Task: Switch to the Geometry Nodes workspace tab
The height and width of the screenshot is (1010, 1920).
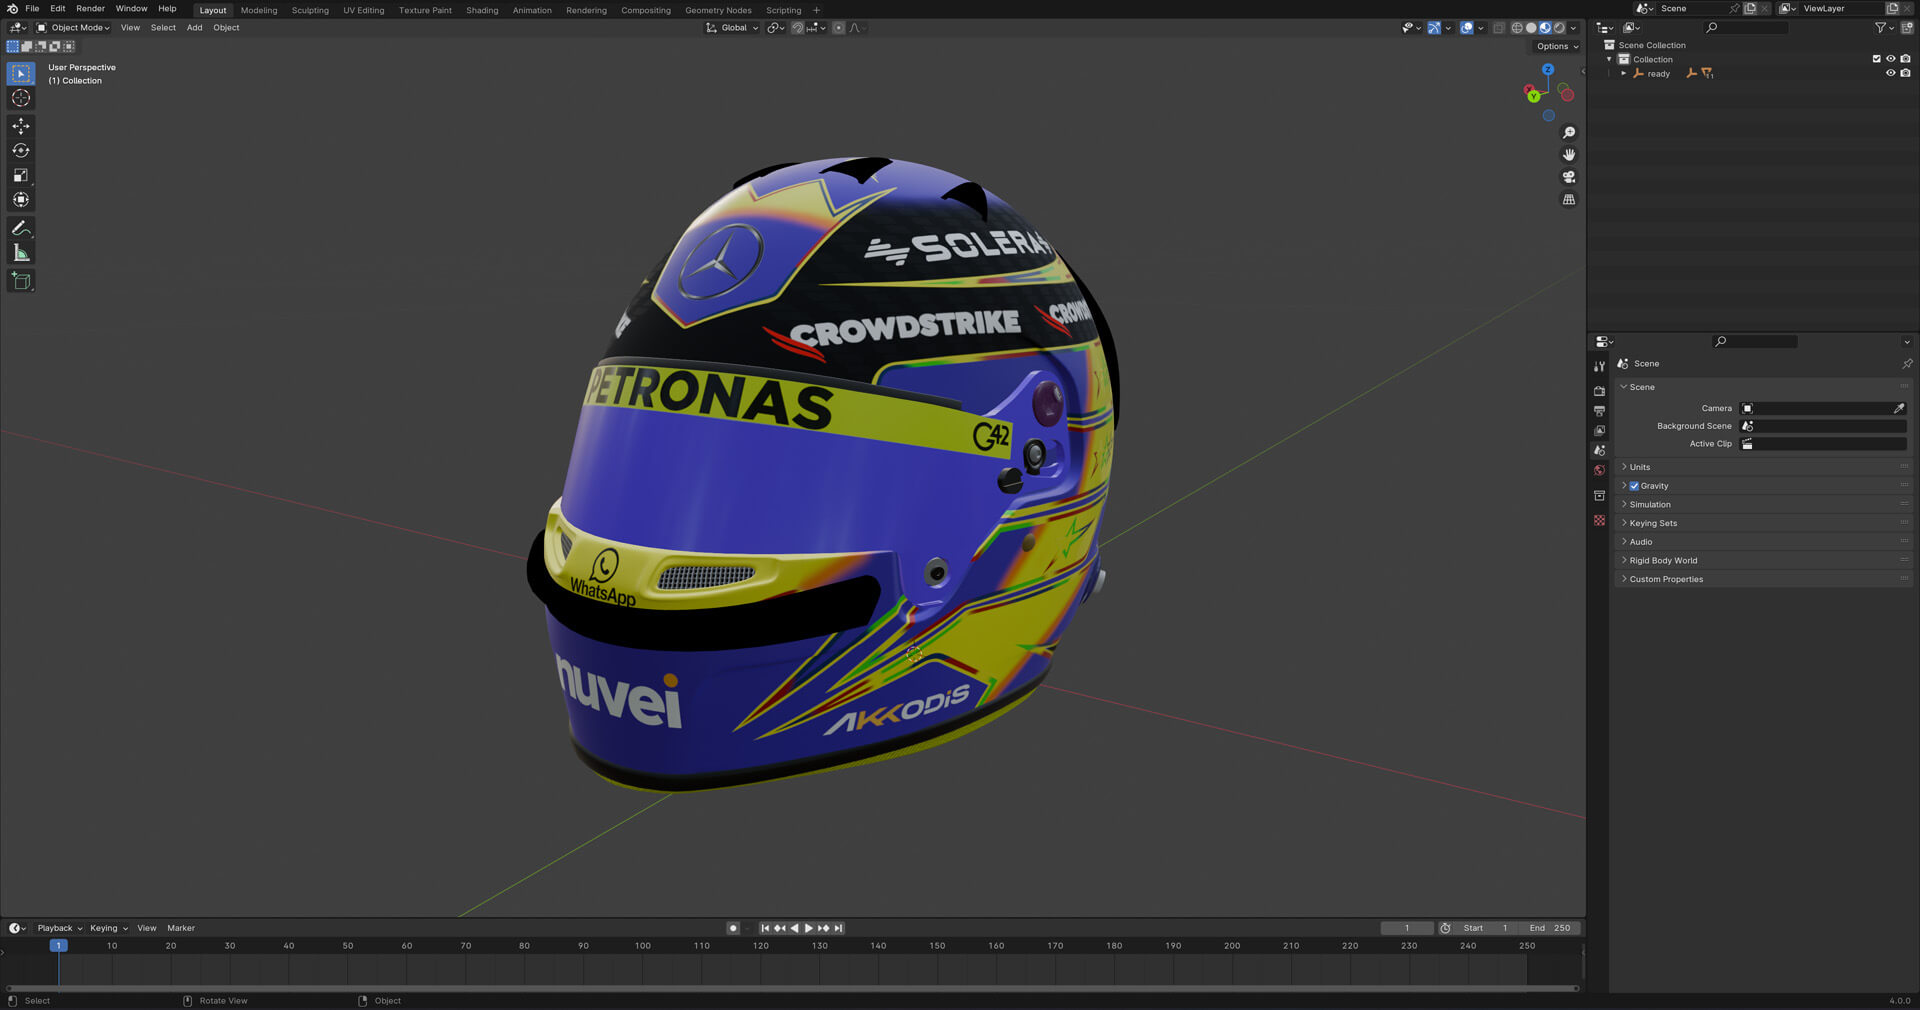Action: [718, 10]
